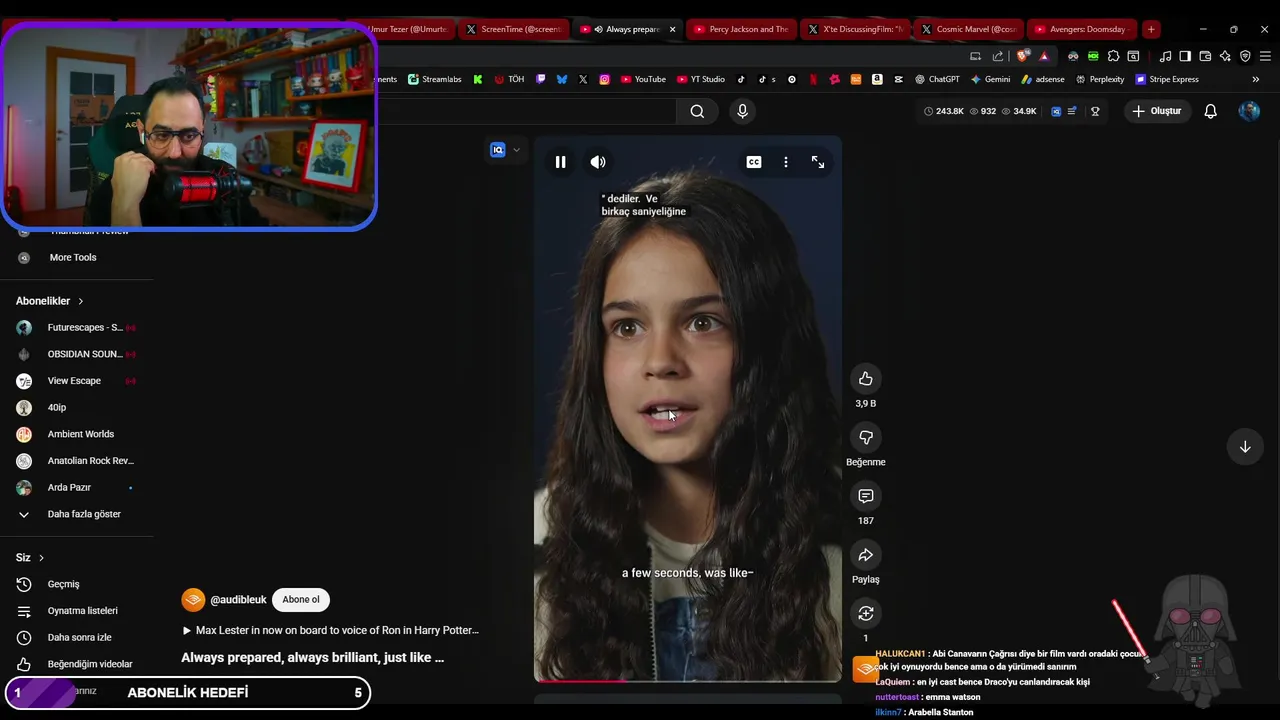The image size is (1280, 720).
Task: Open the TÖH bookmark
Action: tap(509, 79)
